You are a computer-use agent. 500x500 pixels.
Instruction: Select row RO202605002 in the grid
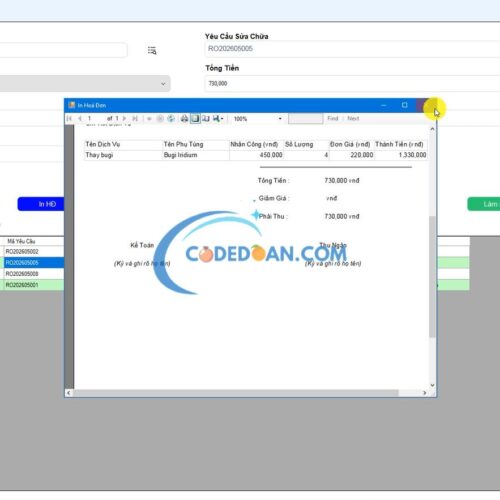(x=33, y=251)
